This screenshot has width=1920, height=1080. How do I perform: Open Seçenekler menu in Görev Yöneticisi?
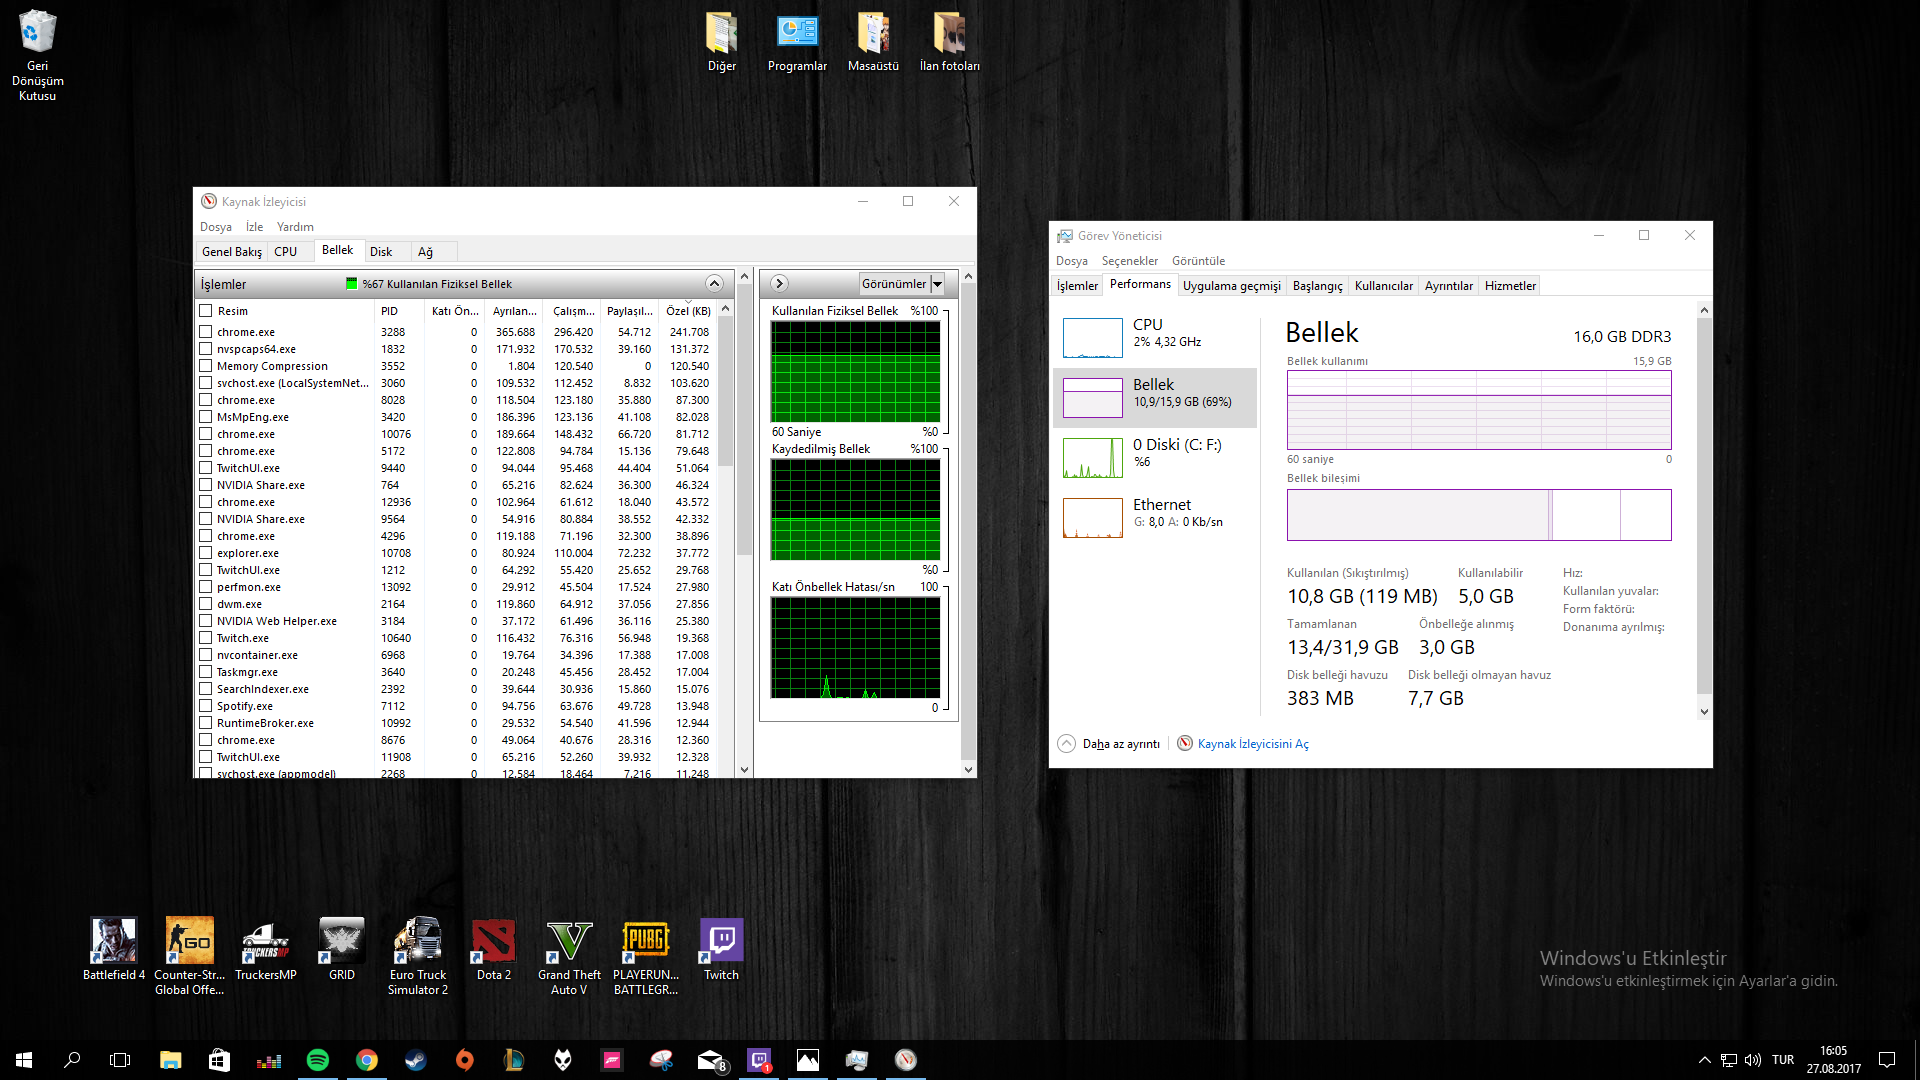(1129, 261)
